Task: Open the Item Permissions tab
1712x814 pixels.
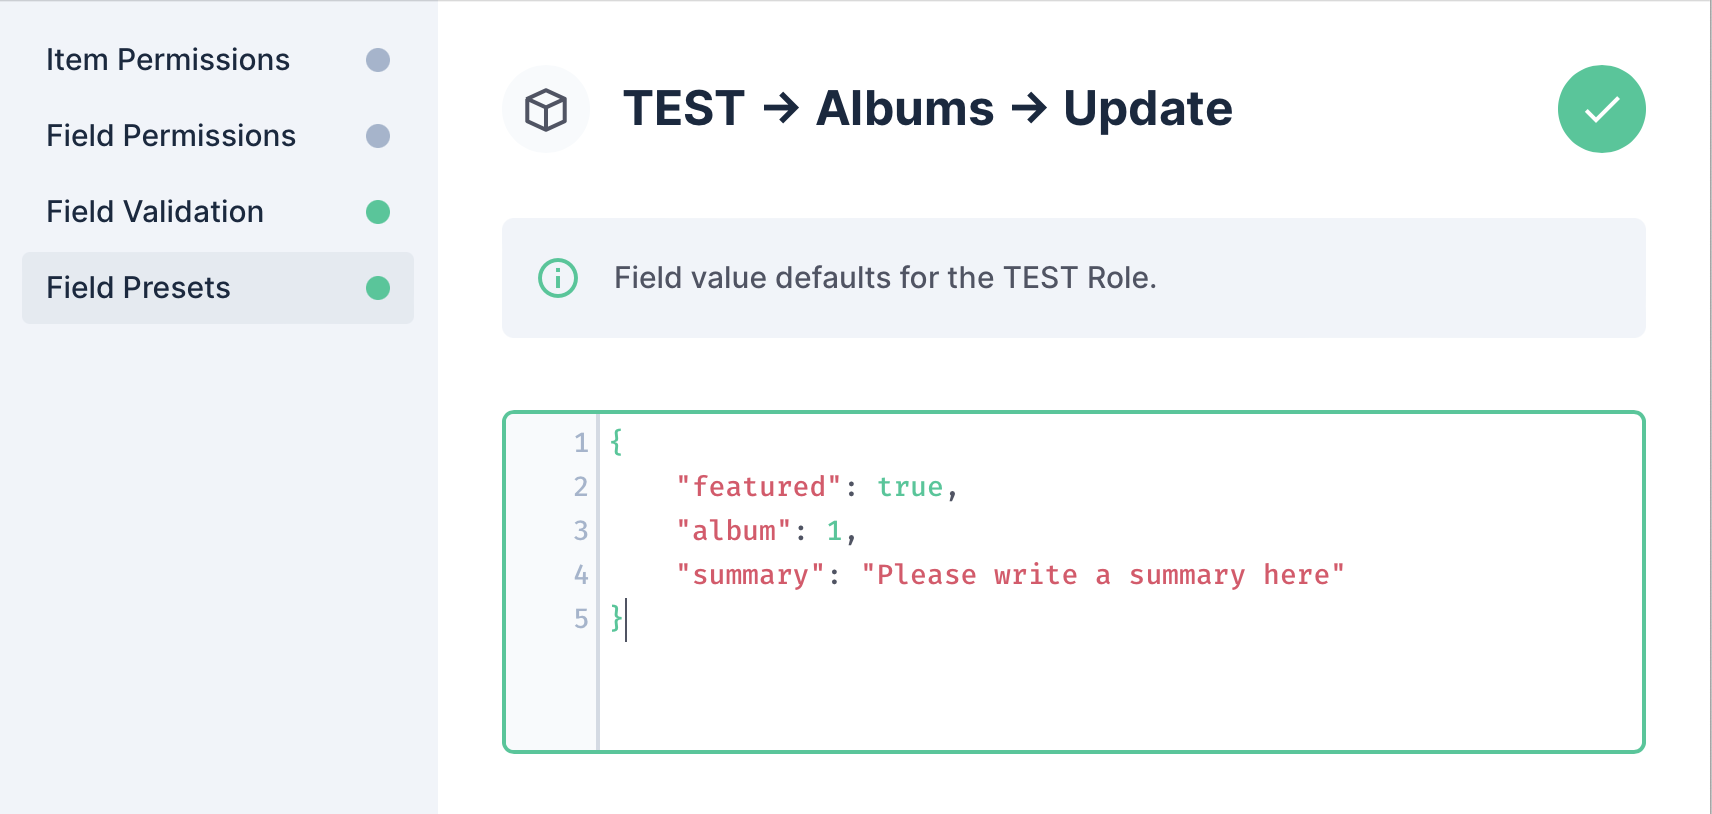Action: click(x=168, y=60)
